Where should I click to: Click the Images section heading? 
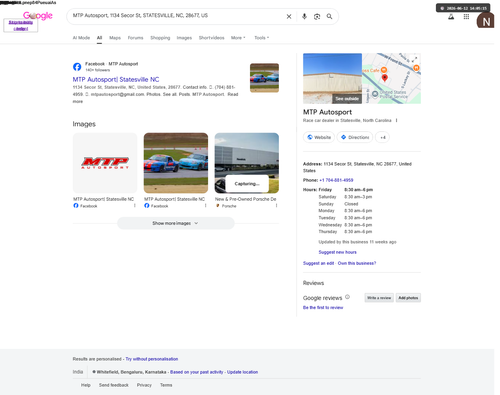point(84,124)
